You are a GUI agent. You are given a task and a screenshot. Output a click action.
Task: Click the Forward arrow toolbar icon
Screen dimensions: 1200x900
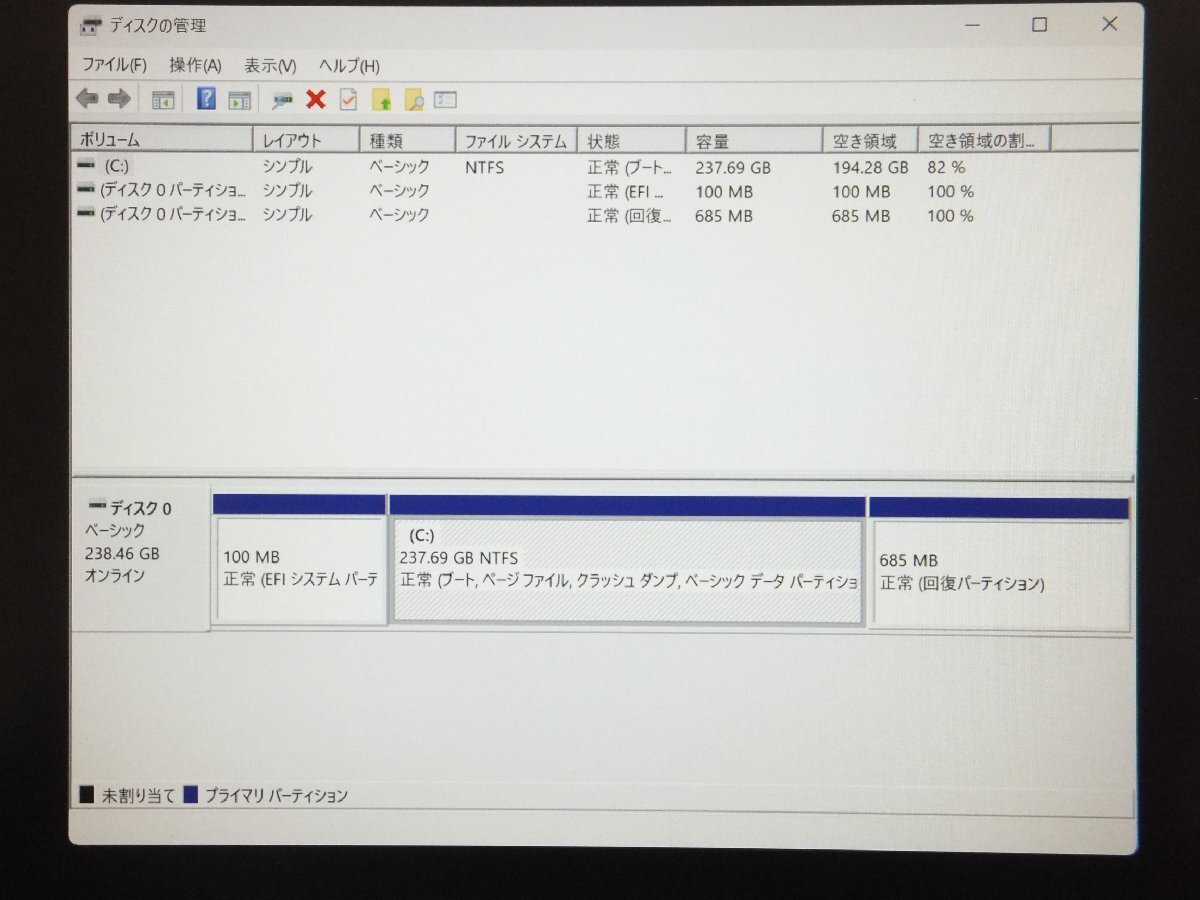[119, 99]
